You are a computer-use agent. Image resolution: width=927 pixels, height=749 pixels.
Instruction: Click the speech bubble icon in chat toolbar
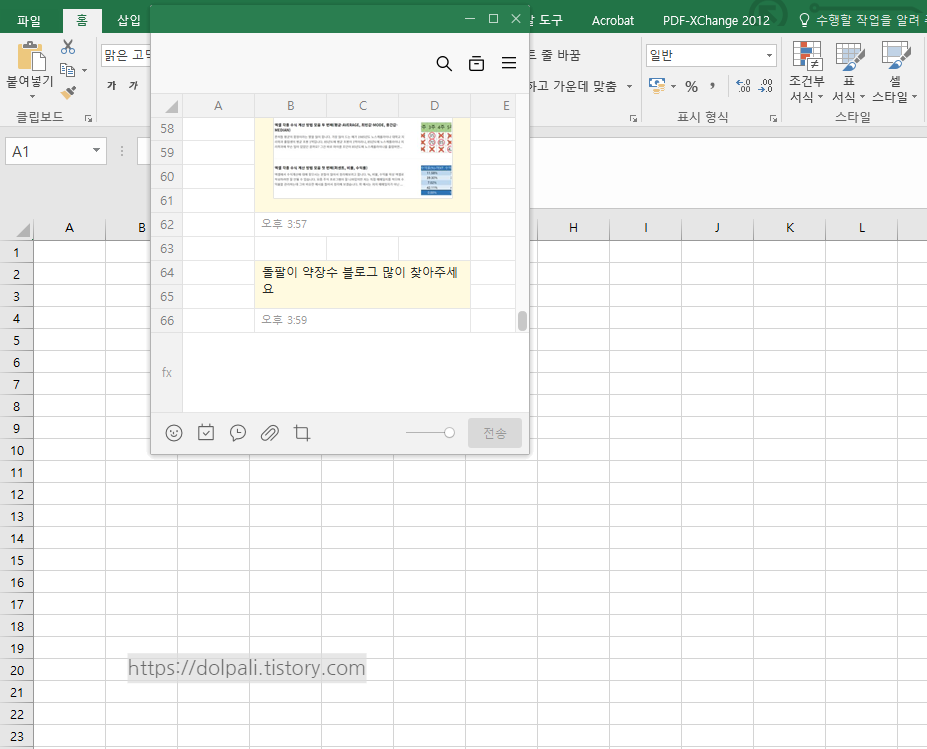238,433
